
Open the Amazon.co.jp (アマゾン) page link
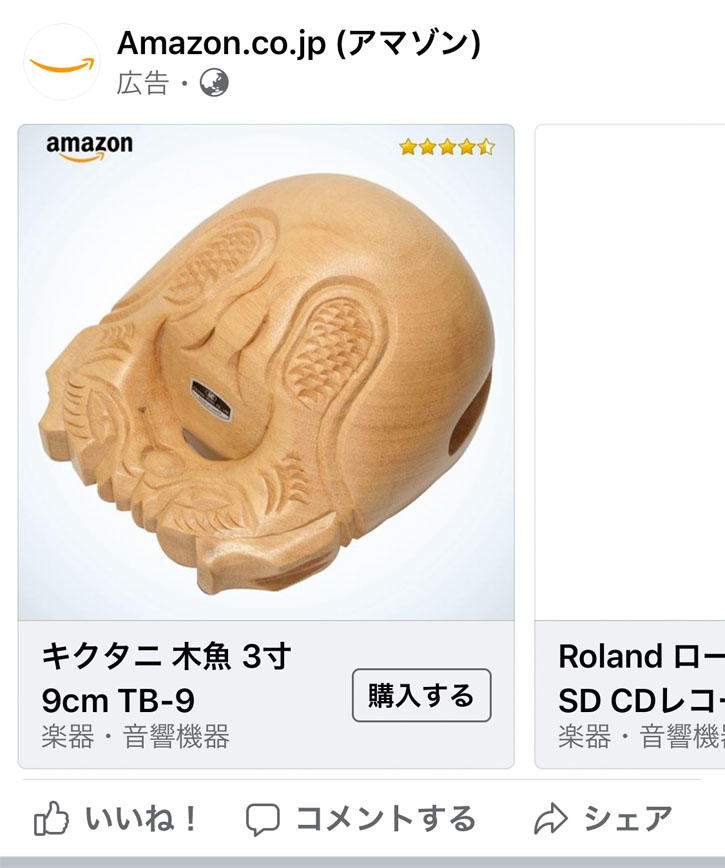(x=299, y=45)
